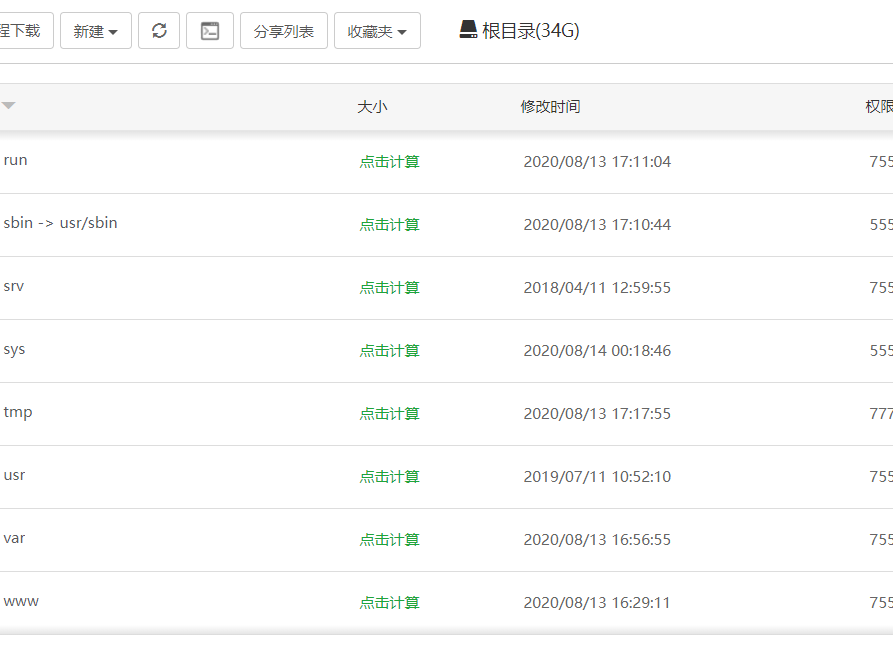Click 点击计算 for the sbin row
This screenshot has height=657, width=893.
coord(390,225)
